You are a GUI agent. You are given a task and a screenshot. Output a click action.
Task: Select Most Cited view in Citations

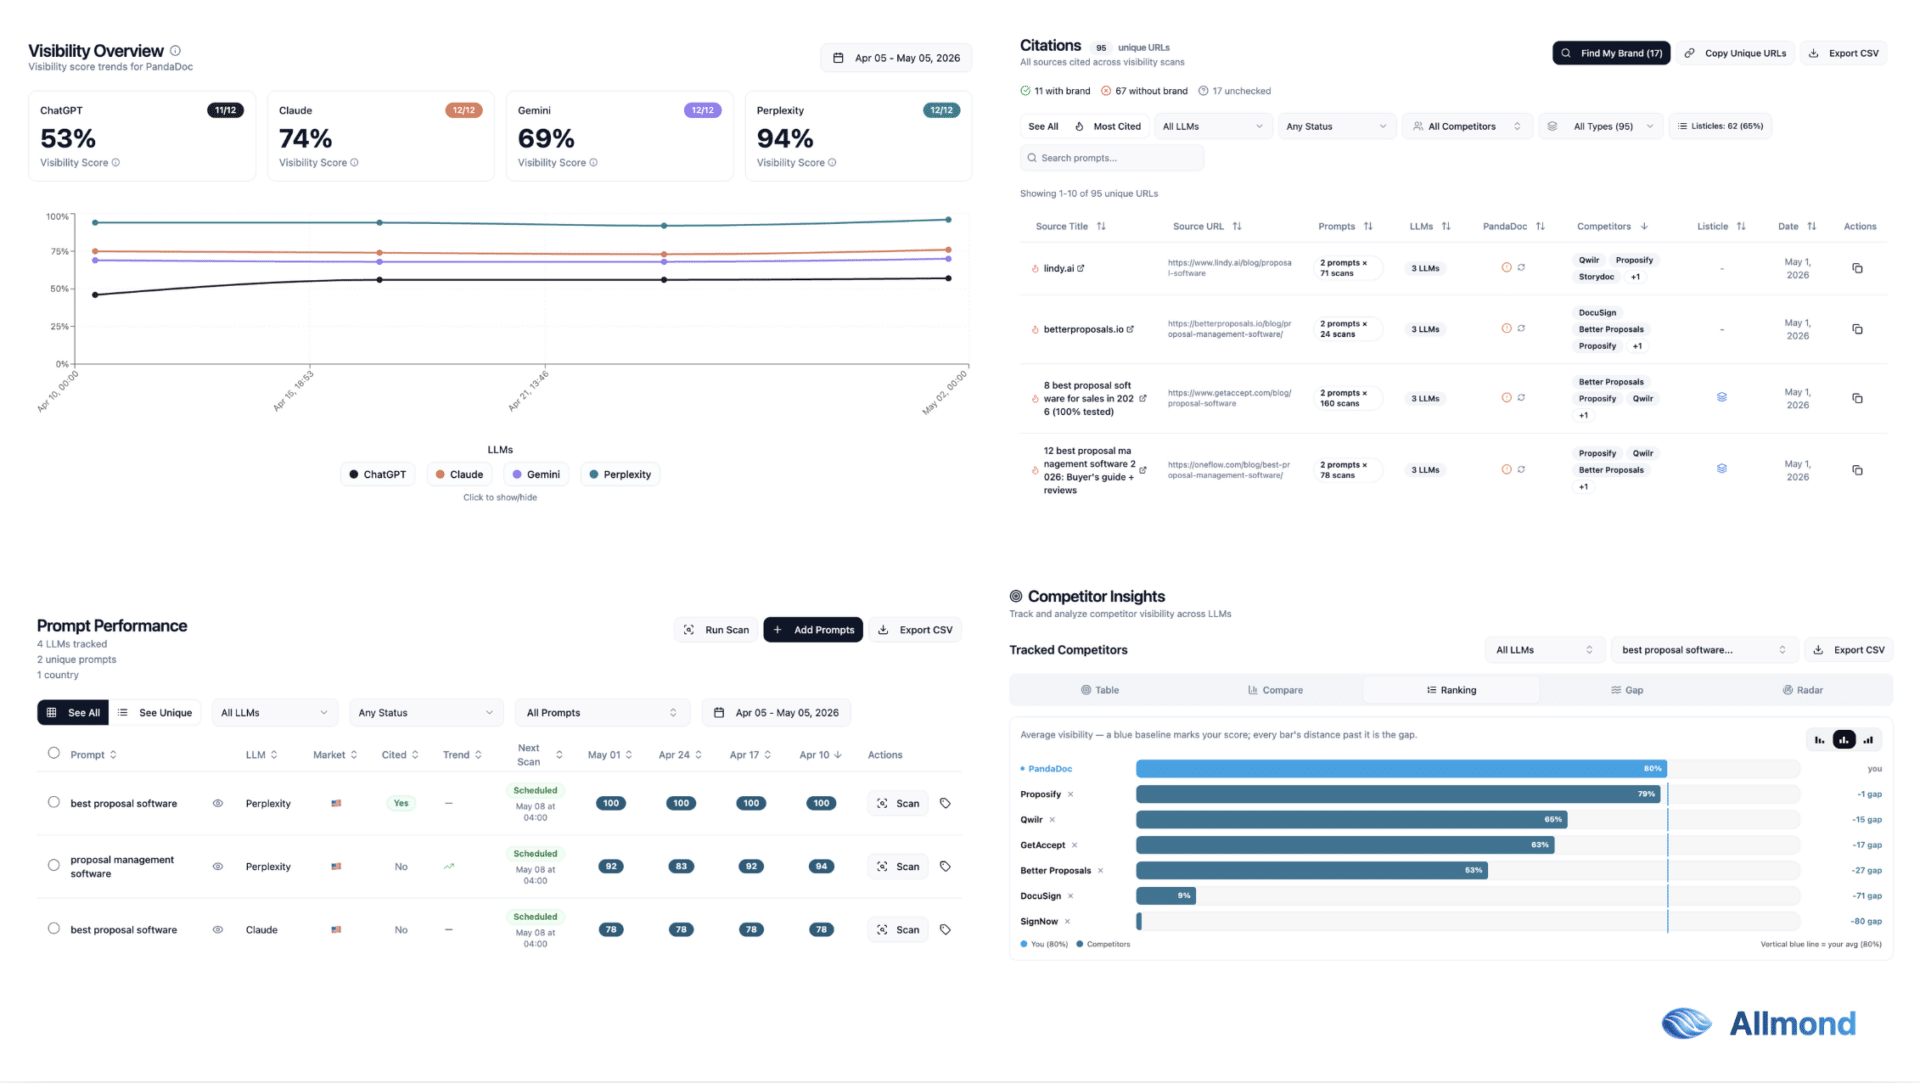pos(1107,126)
